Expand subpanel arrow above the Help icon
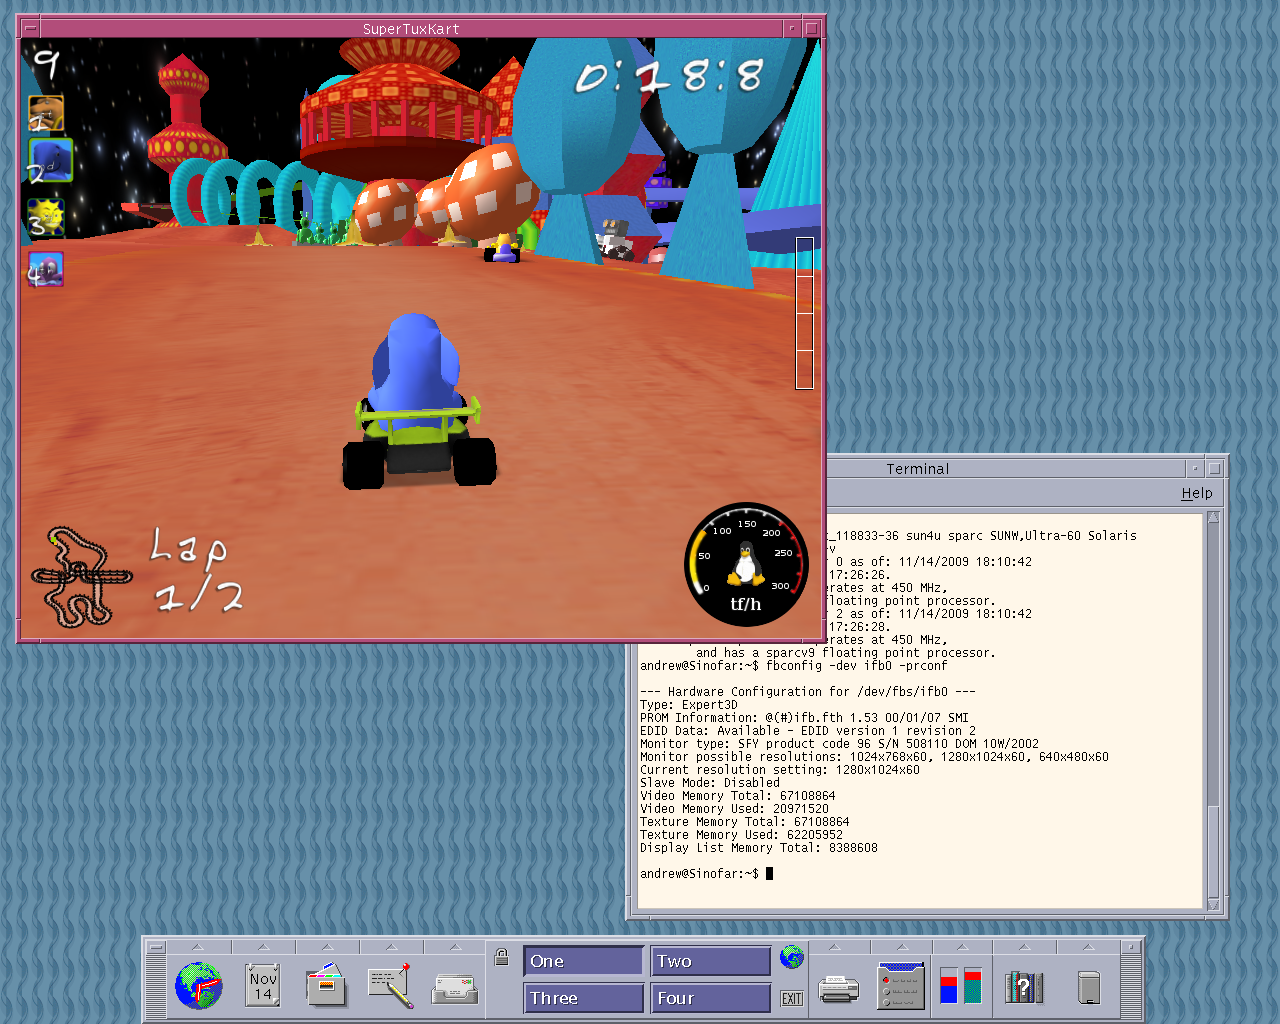The height and width of the screenshot is (1024, 1280). [1024, 947]
